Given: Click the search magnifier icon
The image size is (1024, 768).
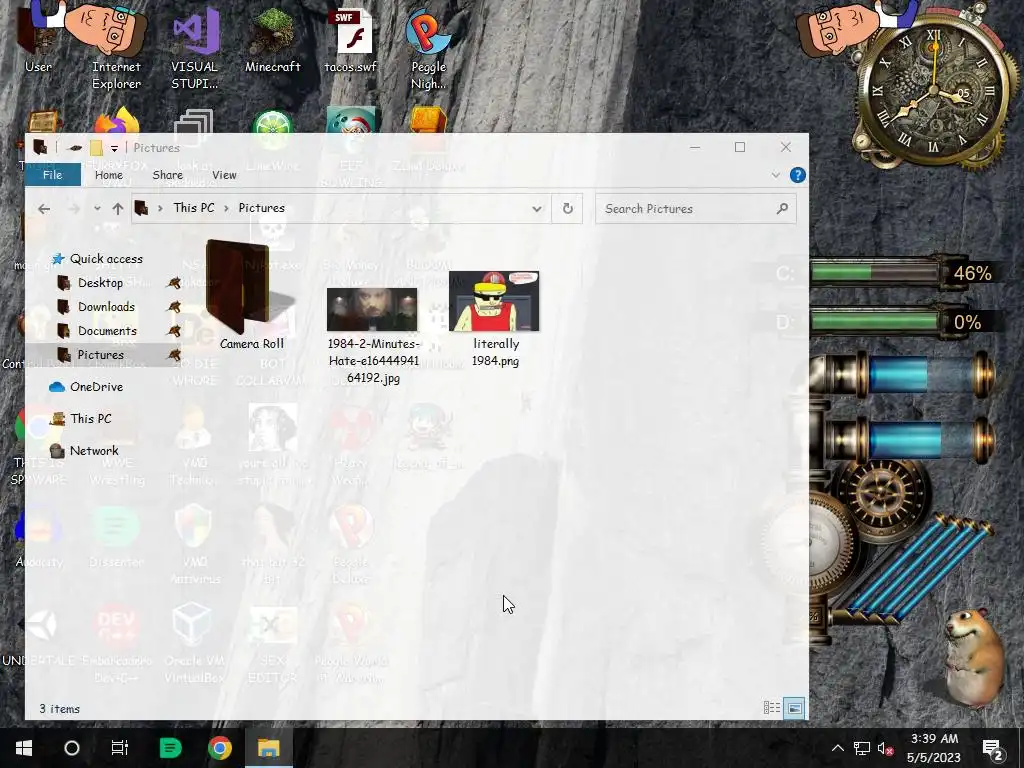Looking at the screenshot, I should (782, 208).
